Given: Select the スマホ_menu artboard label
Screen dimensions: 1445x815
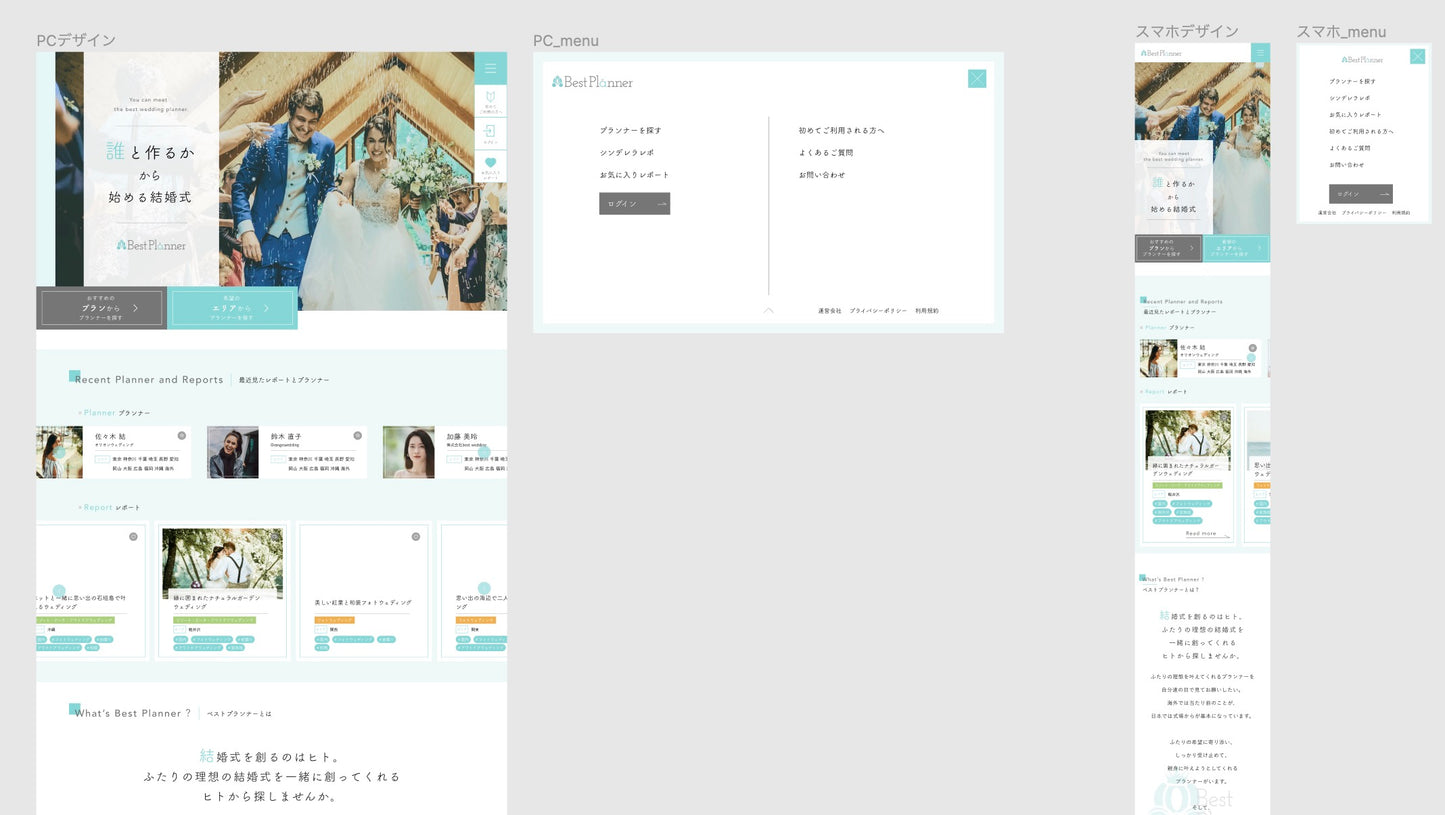Looking at the screenshot, I should click(1341, 32).
